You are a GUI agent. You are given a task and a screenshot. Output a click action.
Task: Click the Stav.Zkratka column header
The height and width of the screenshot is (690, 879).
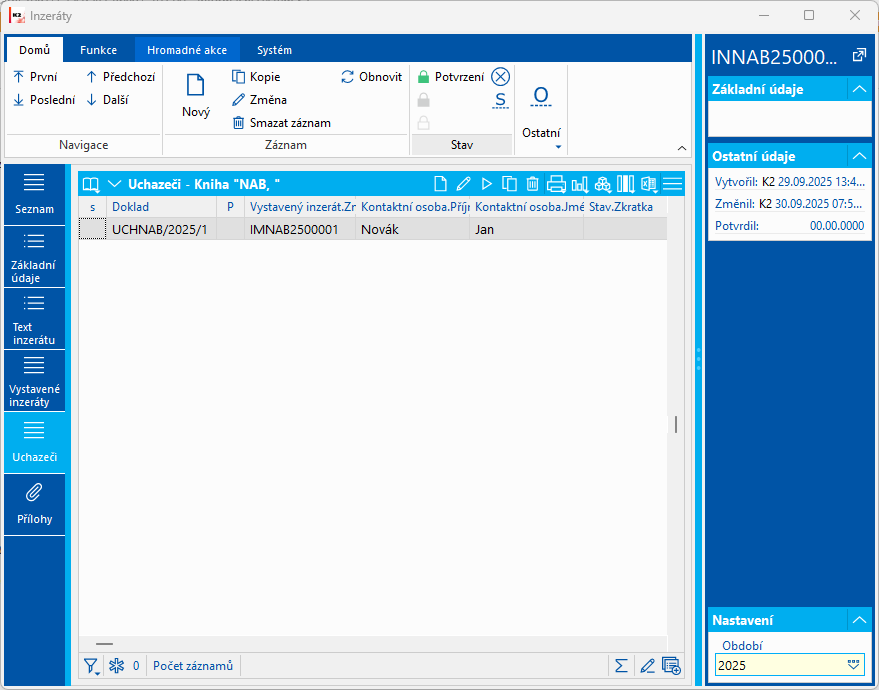625,207
